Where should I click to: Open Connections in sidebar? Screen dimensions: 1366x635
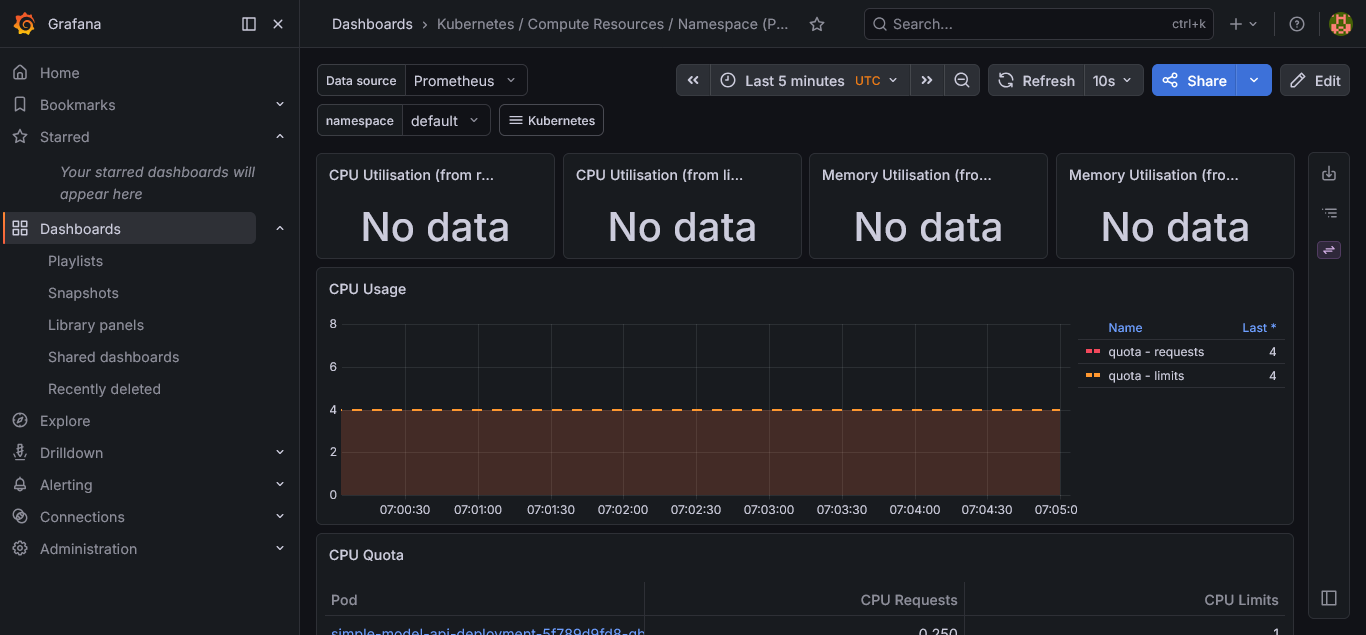[x=82, y=517]
